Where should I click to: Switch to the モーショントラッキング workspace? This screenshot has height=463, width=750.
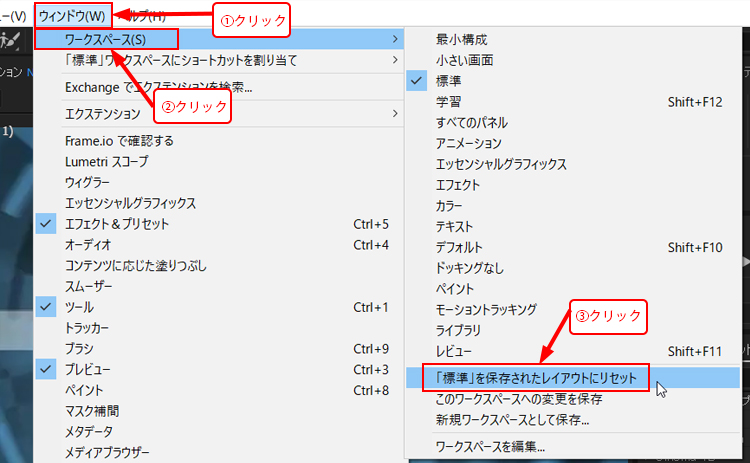pyautogui.click(x=486, y=309)
